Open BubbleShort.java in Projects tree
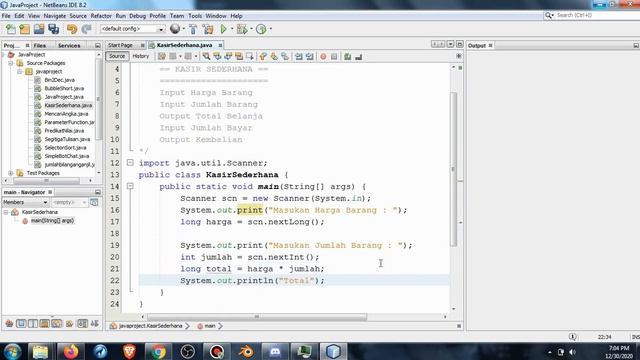The width and height of the screenshot is (640, 360). pyautogui.click(x=64, y=88)
